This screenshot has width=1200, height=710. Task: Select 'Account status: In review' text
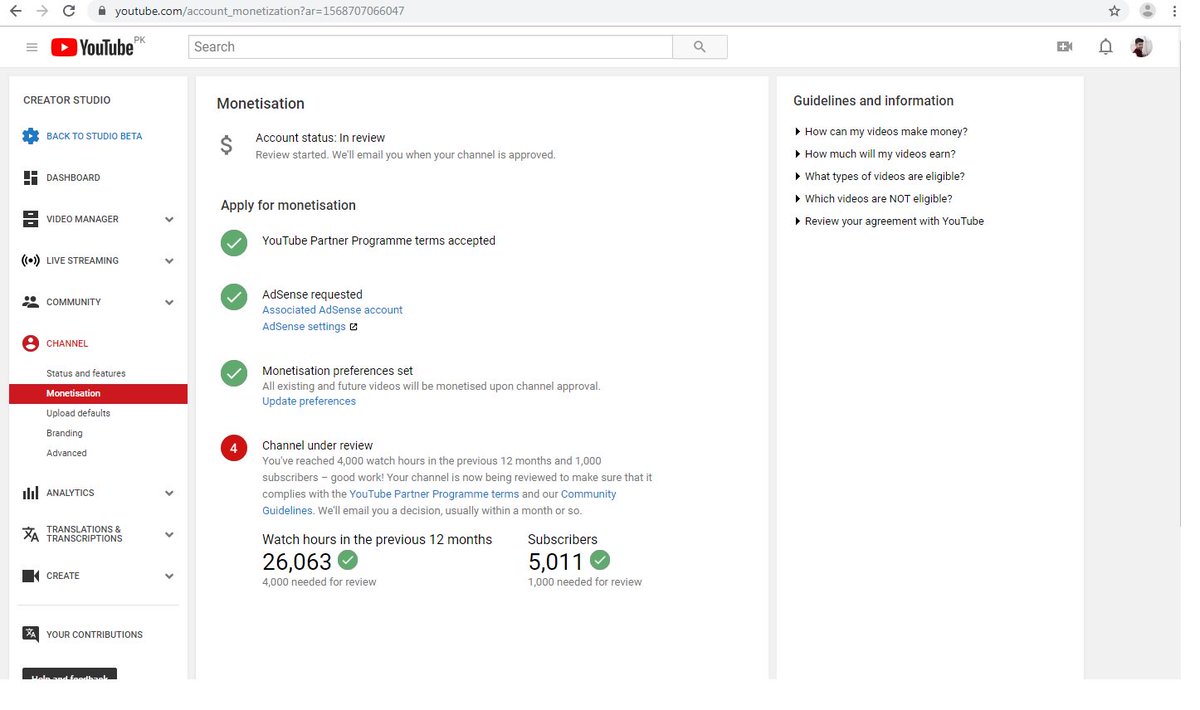click(x=320, y=138)
